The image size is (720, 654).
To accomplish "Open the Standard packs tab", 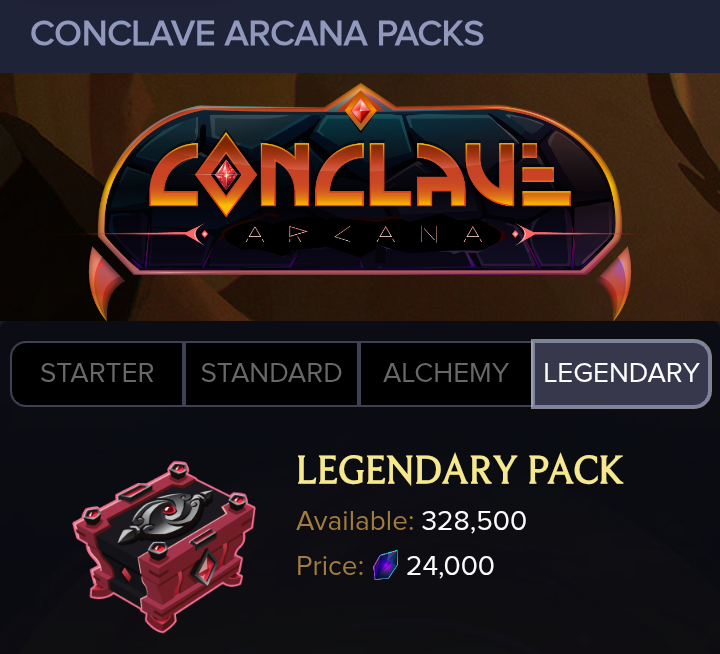I will (x=271, y=373).
